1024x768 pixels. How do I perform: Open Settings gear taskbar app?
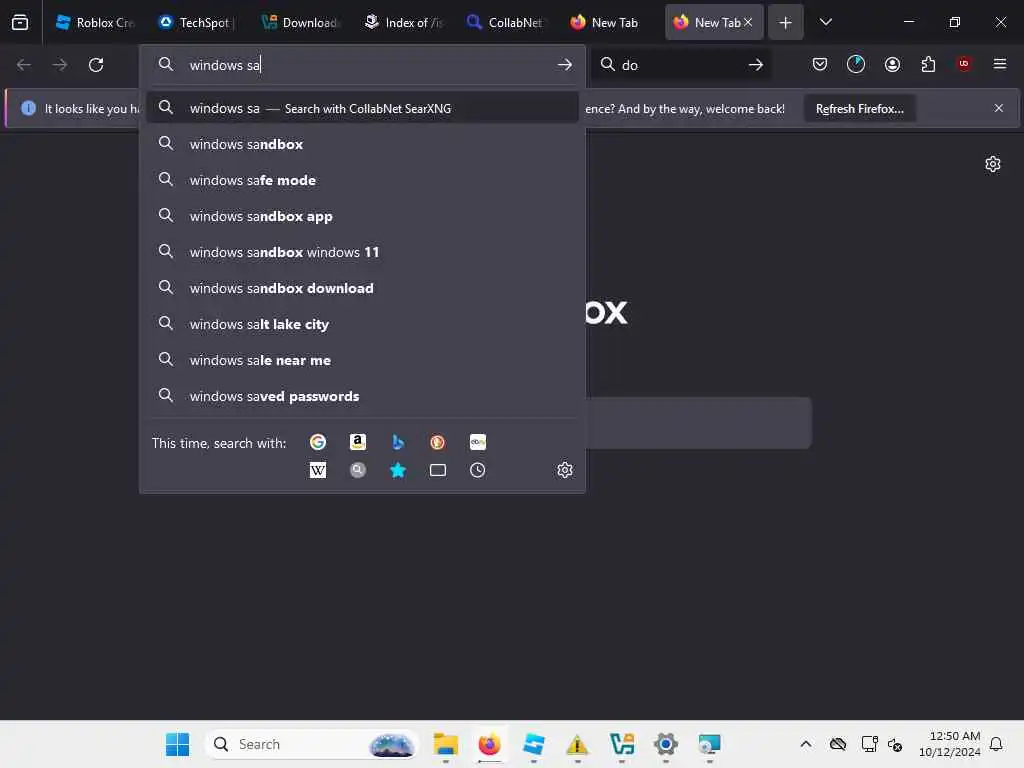(x=665, y=744)
